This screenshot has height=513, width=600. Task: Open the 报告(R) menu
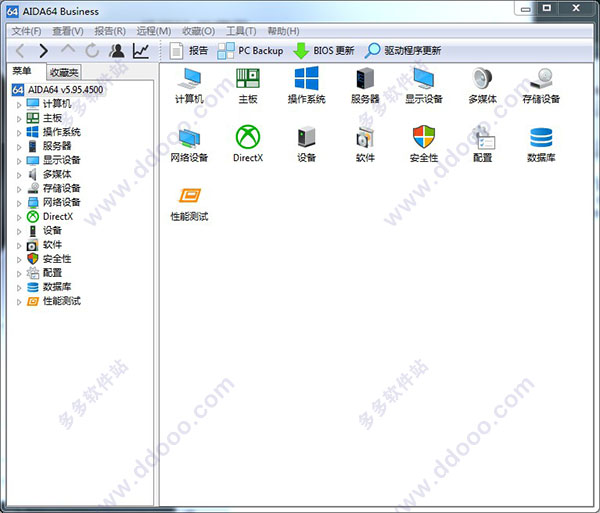click(110, 31)
